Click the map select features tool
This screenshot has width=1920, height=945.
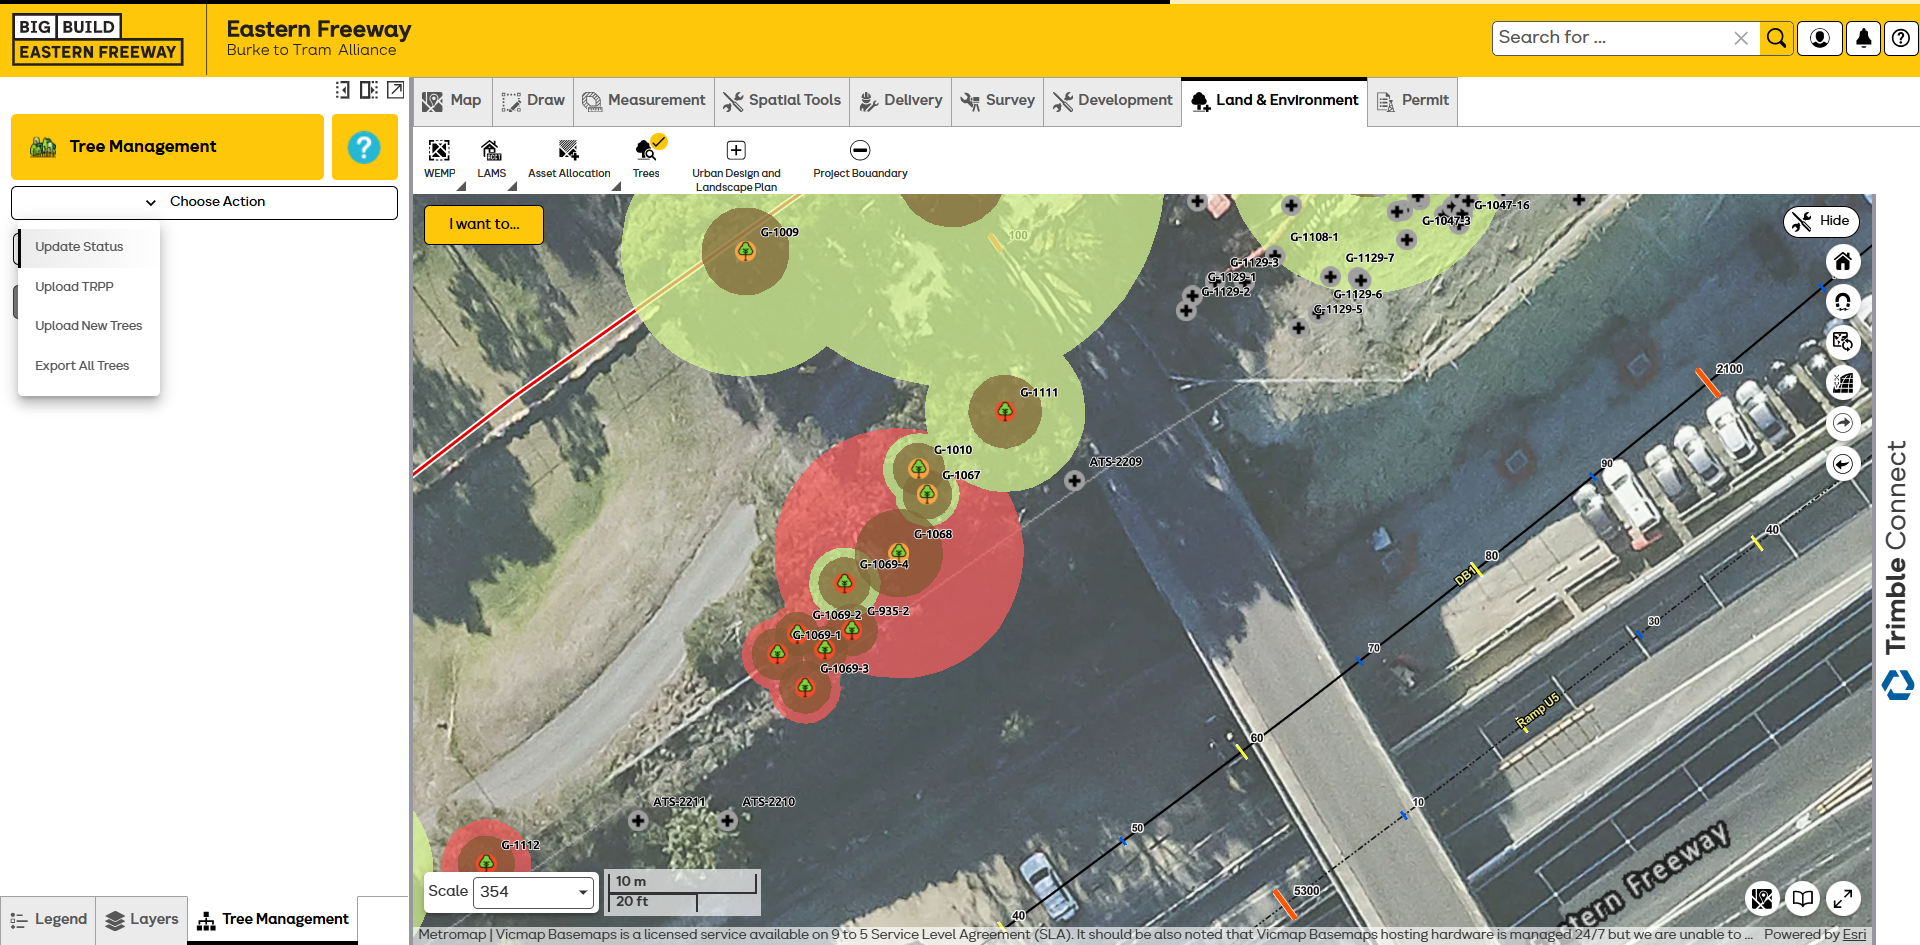1843,342
